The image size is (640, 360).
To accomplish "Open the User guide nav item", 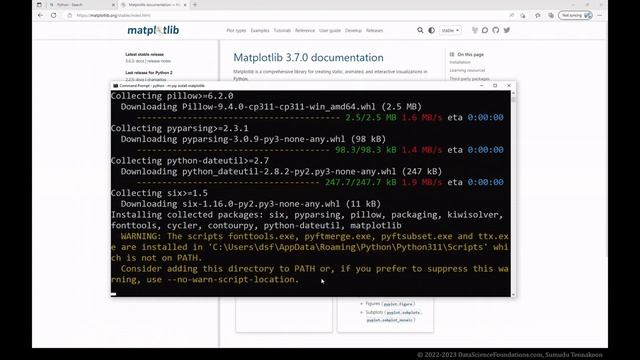I will (x=330, y=31).
